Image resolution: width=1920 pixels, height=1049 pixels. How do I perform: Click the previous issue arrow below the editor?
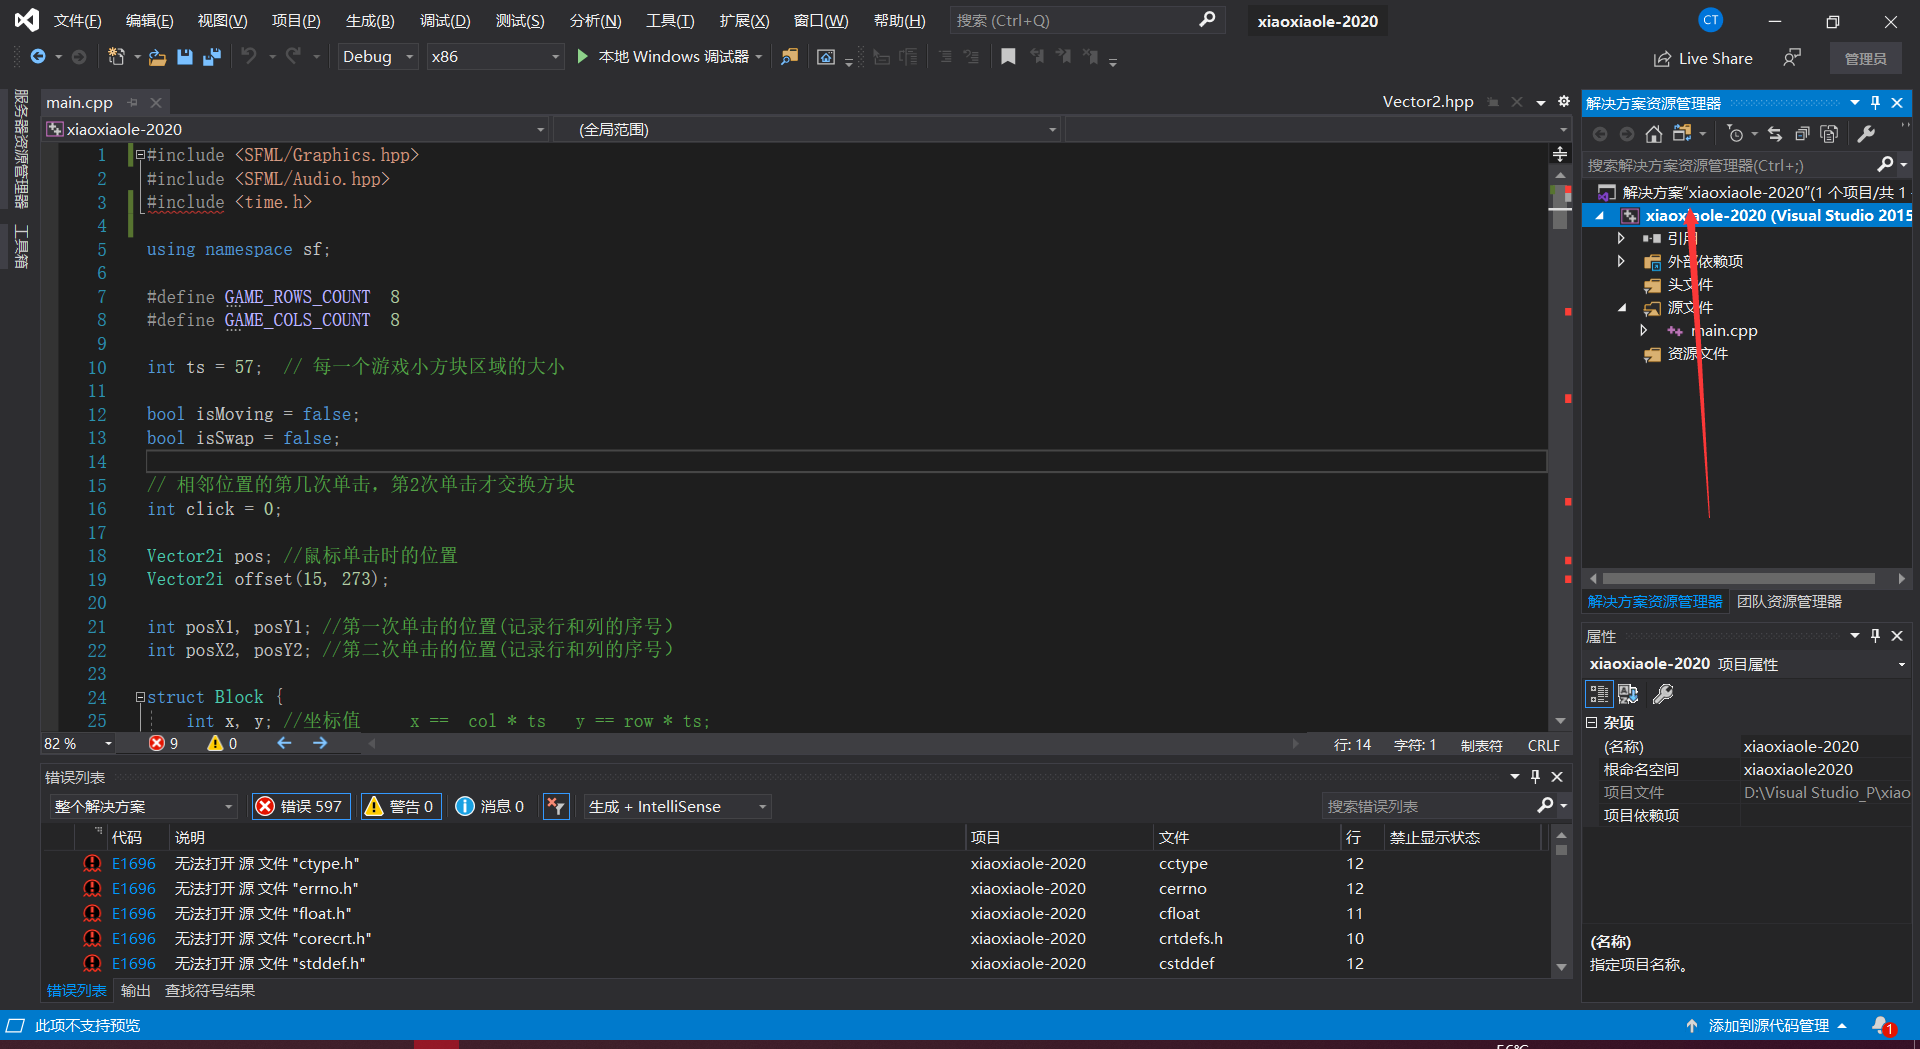pos(284,743)
